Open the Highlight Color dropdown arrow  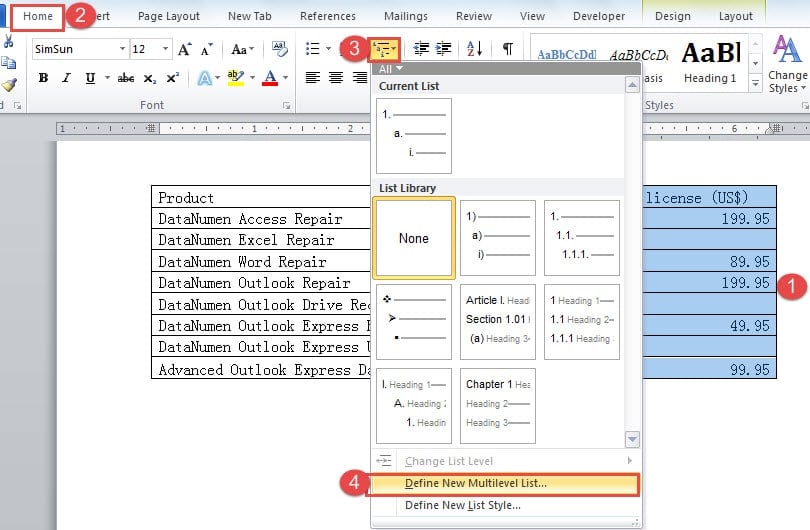click(252, 78)
